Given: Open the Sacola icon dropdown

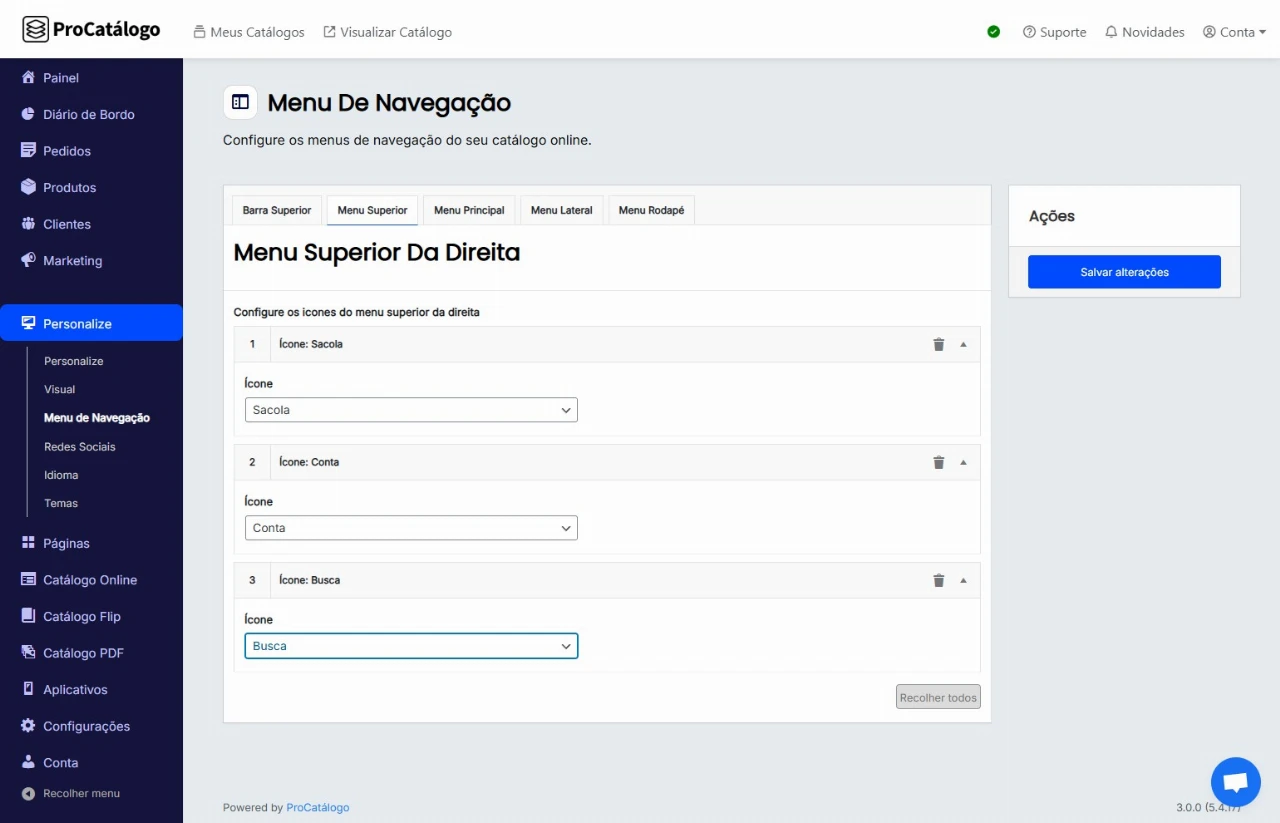Looking at the screenshot, I should pyautogui.click(x=411, y=410).
